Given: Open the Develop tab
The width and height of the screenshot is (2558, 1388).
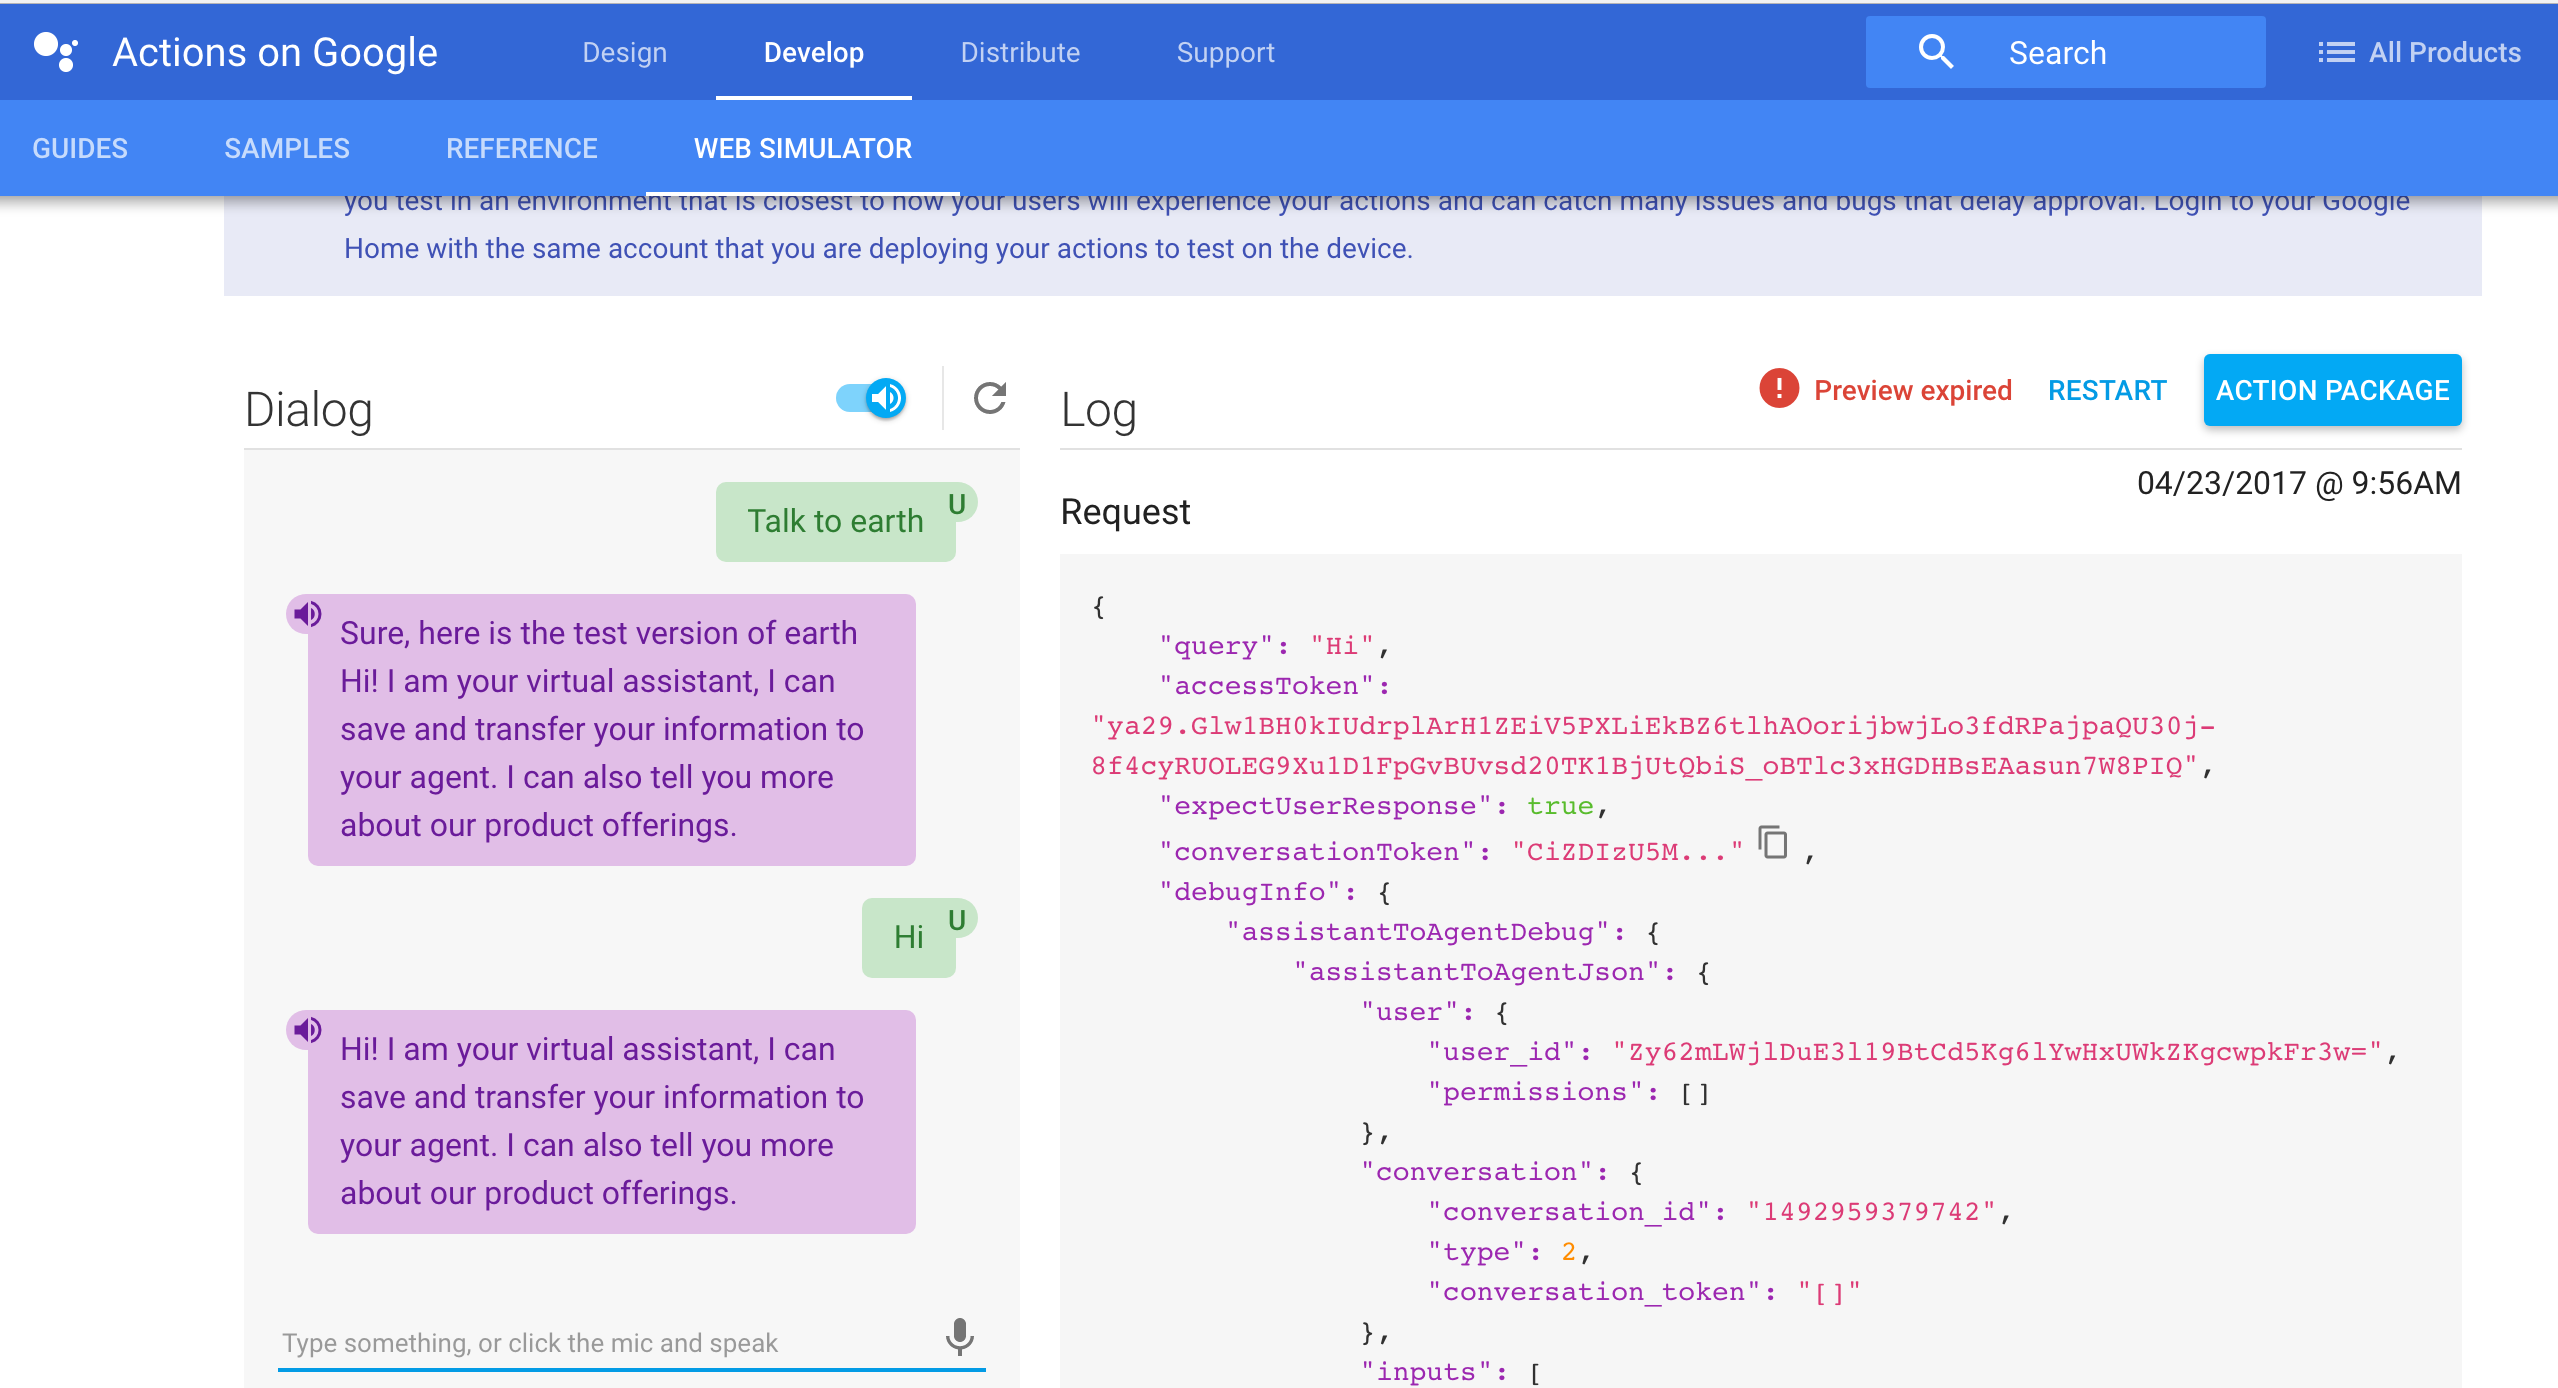Looking at the screenshot, I should (x=813, y=52).
